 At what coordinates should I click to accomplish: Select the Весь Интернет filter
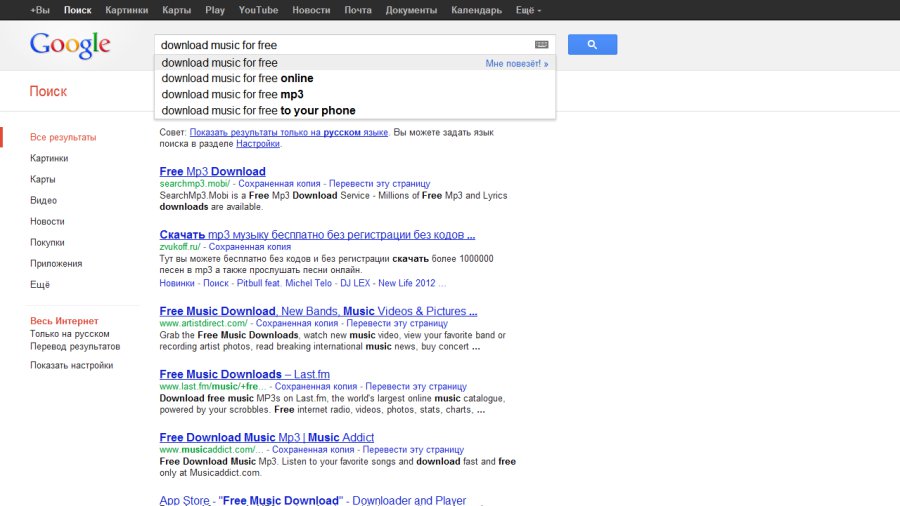64,321
